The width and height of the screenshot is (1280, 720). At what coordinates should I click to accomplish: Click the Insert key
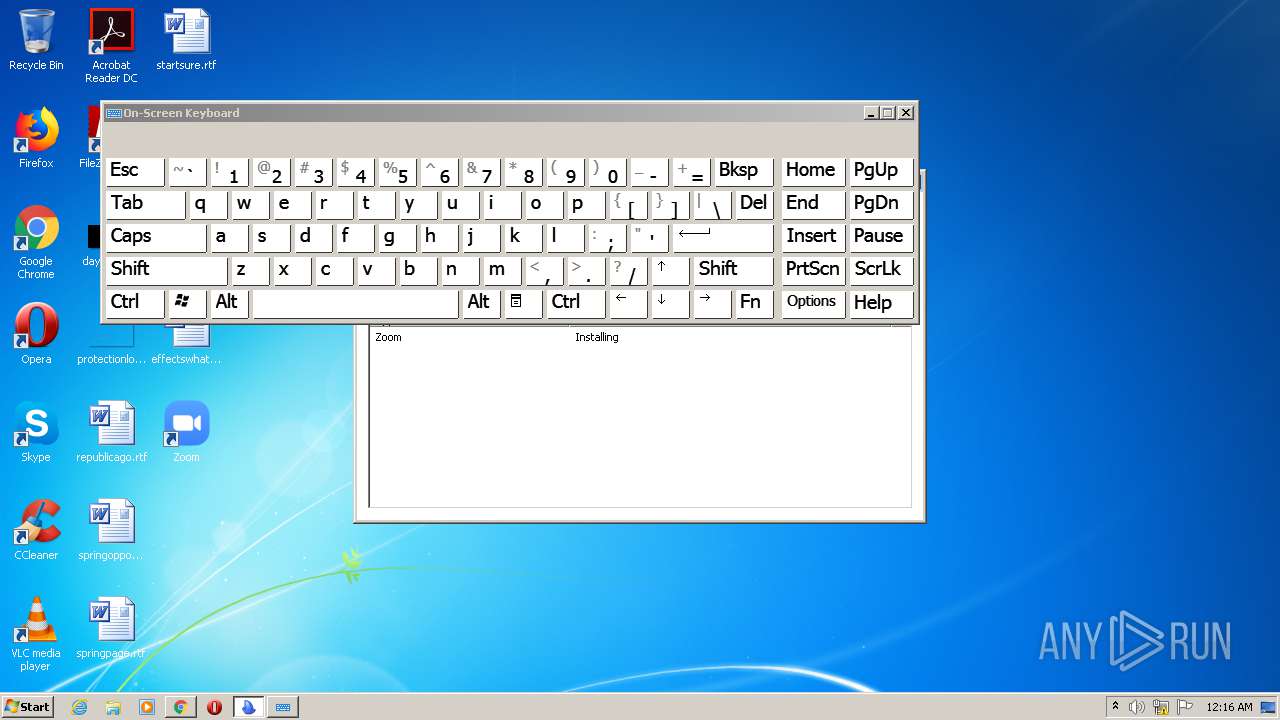coord(813,236)
